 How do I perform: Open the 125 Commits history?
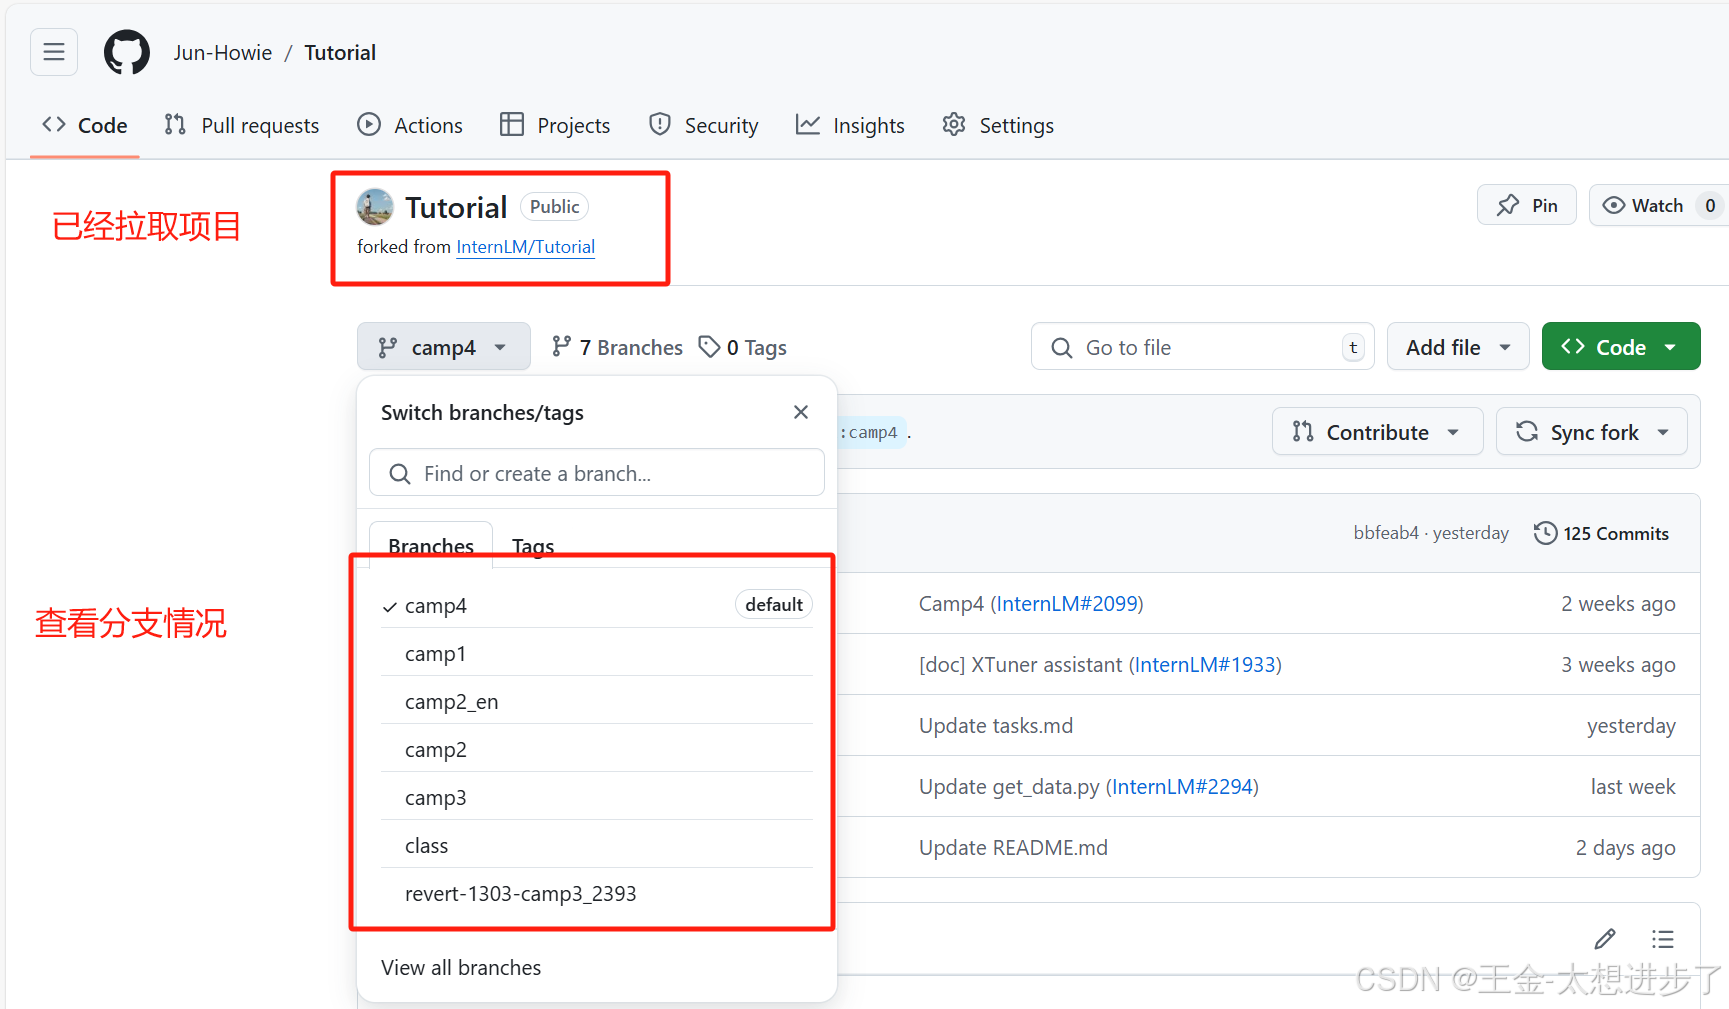pyautogui.click(x=1601, y=533)
